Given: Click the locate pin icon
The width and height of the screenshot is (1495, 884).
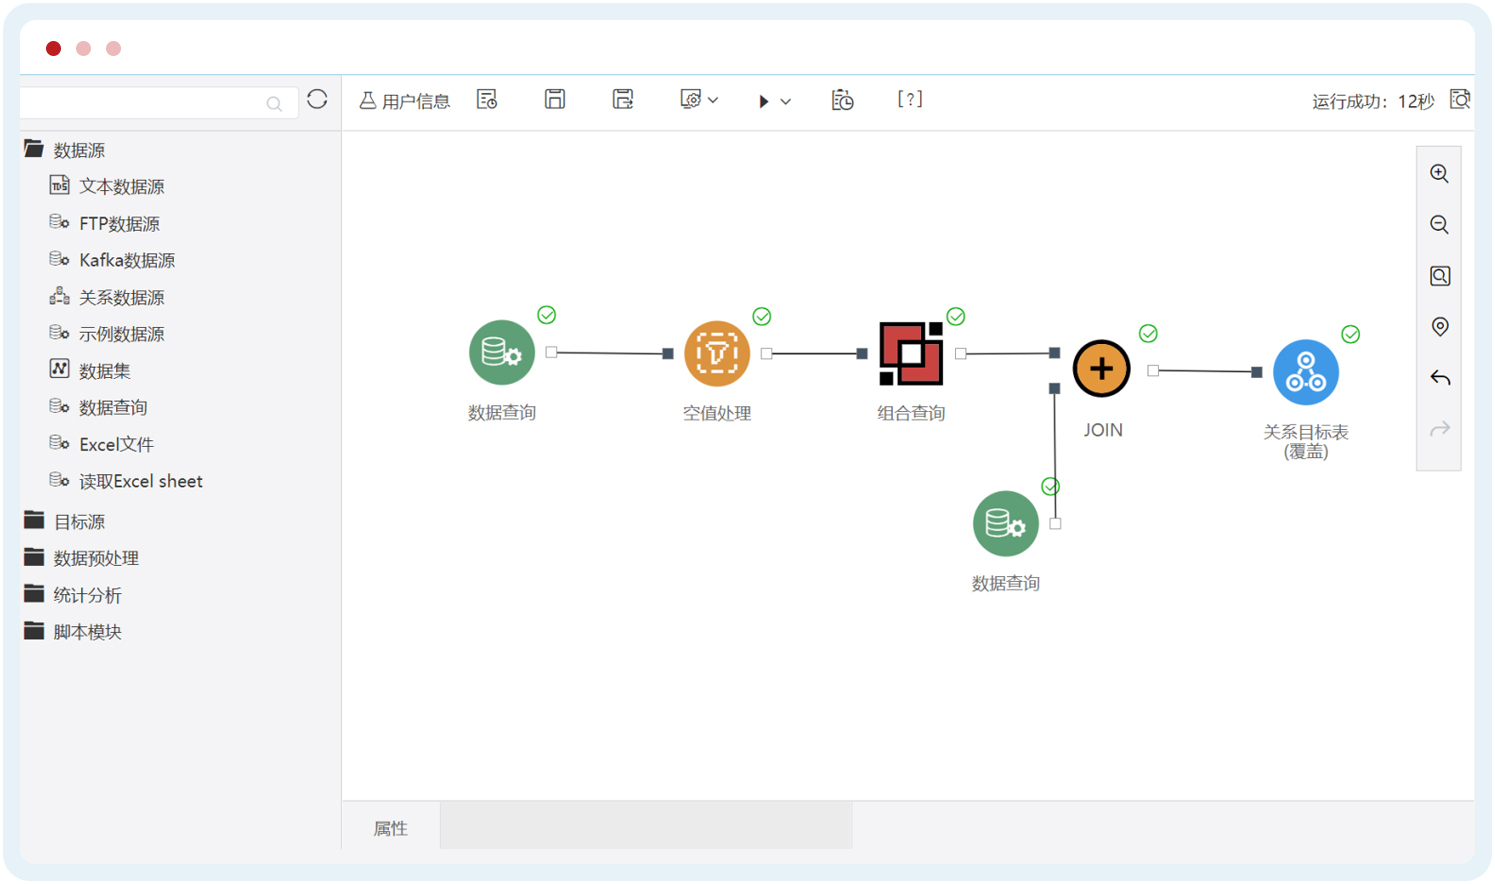Looking at the screenshot, I should point(1440,326).
